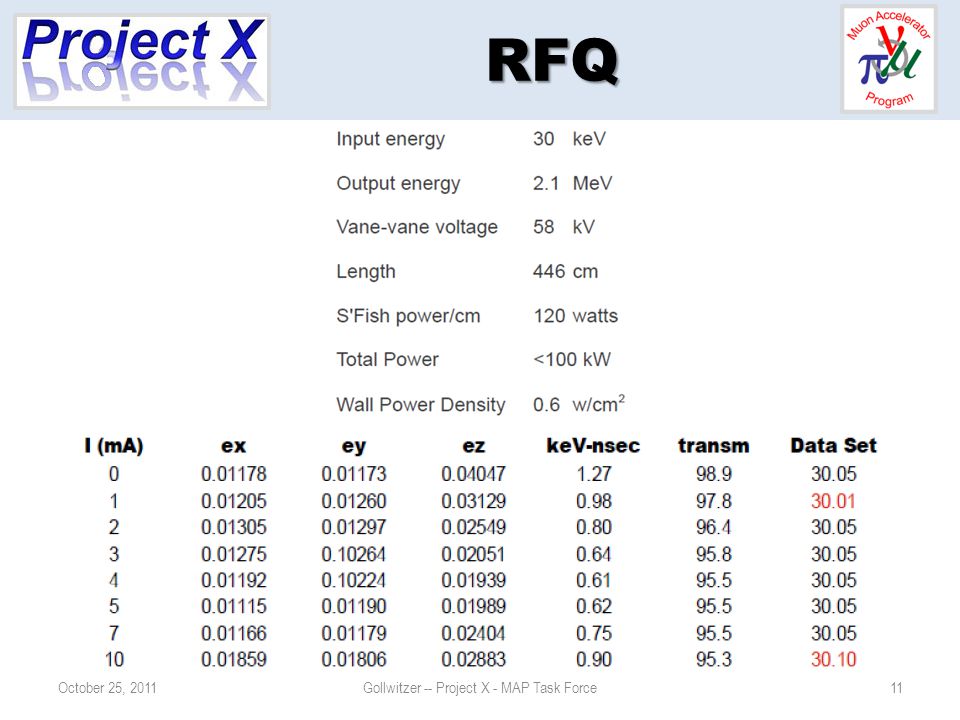
Task: Click the '2.1 MeV' value
Action: [x=572, y=183]
